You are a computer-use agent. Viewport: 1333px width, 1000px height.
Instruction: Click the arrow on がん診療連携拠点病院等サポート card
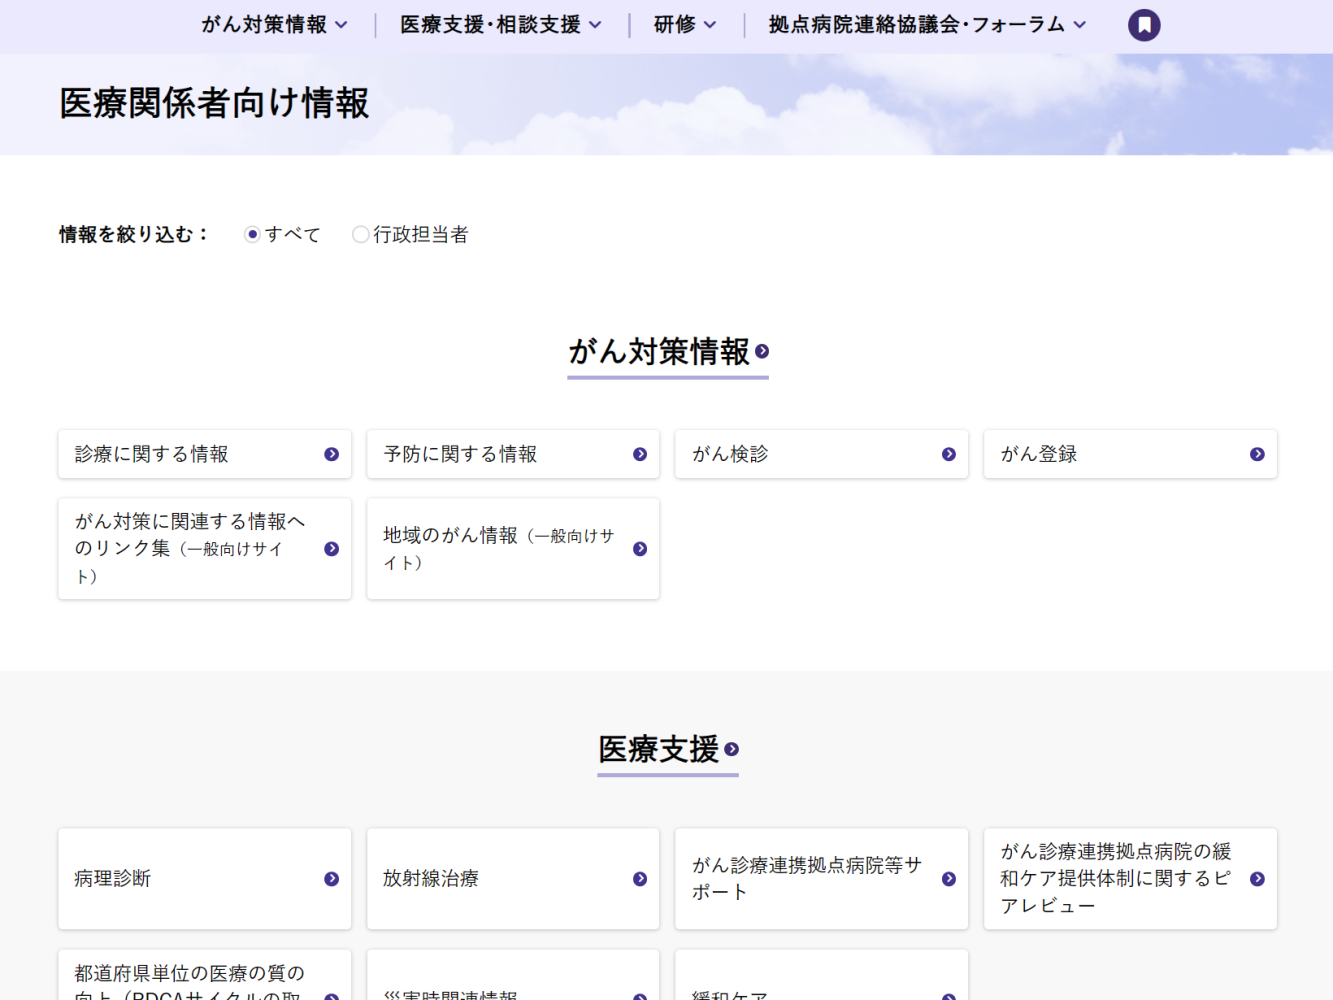pos(948,879)
